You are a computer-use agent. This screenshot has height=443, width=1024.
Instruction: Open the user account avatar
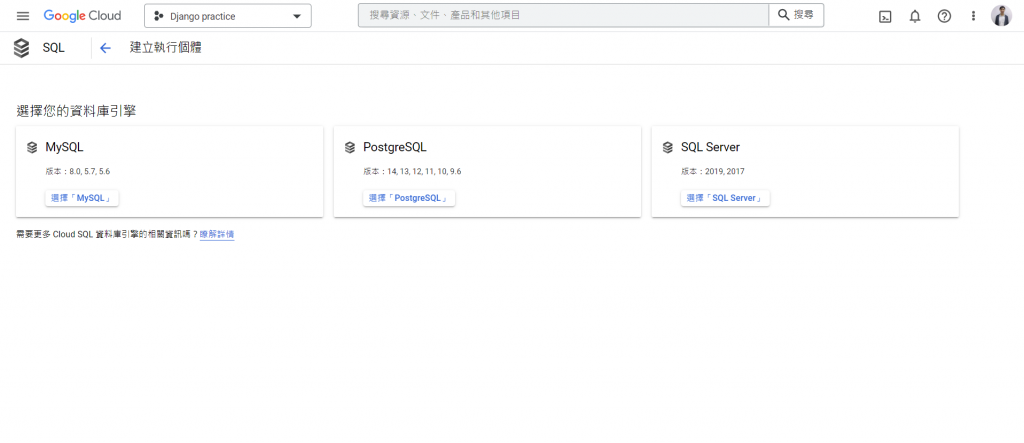[x=1001, y=16]
